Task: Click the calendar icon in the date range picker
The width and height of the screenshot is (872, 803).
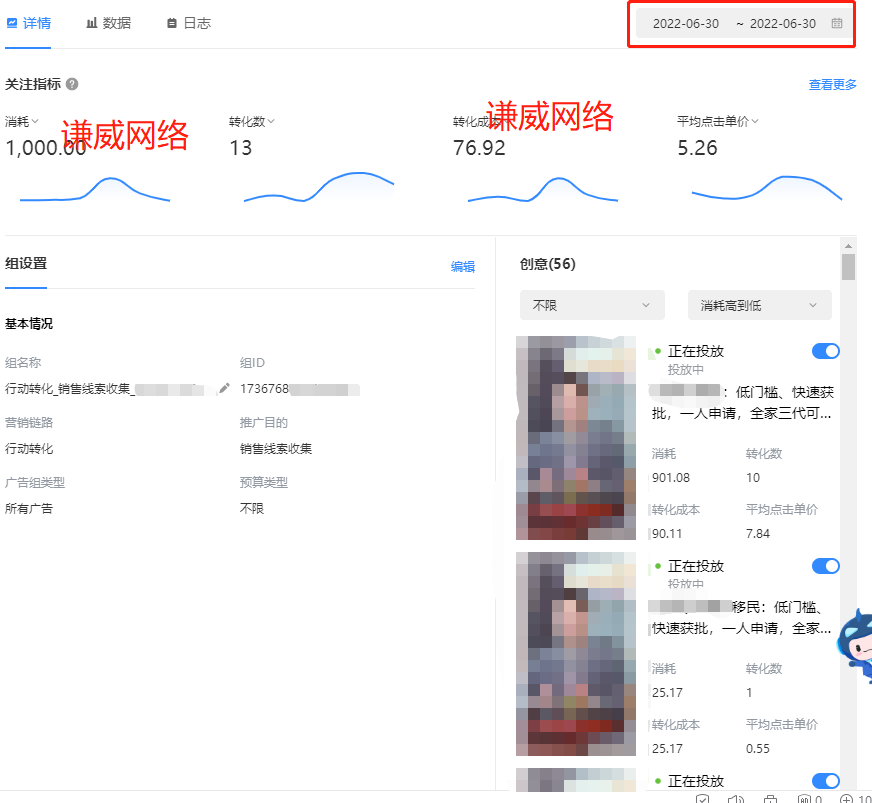Action: point(836,23)
